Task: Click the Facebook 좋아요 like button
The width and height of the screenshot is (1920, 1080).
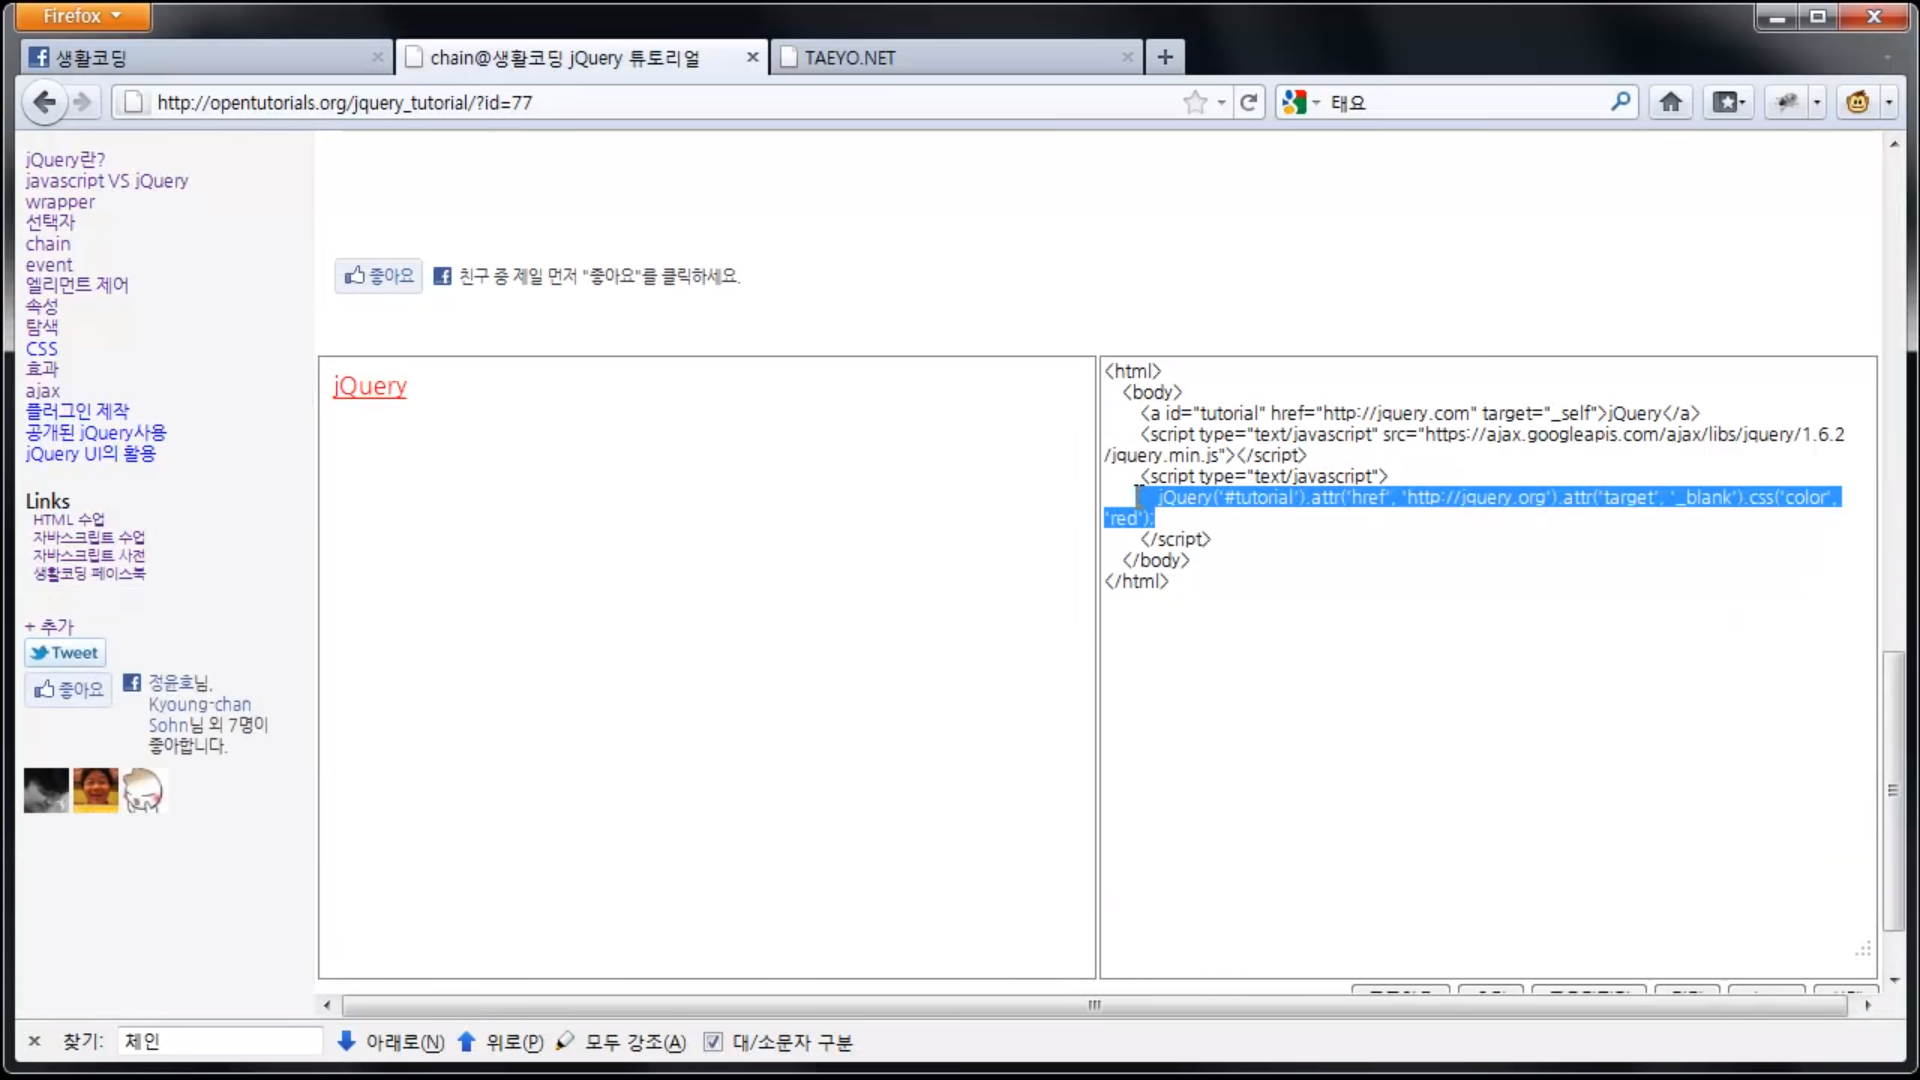Action: pos(379,276)
